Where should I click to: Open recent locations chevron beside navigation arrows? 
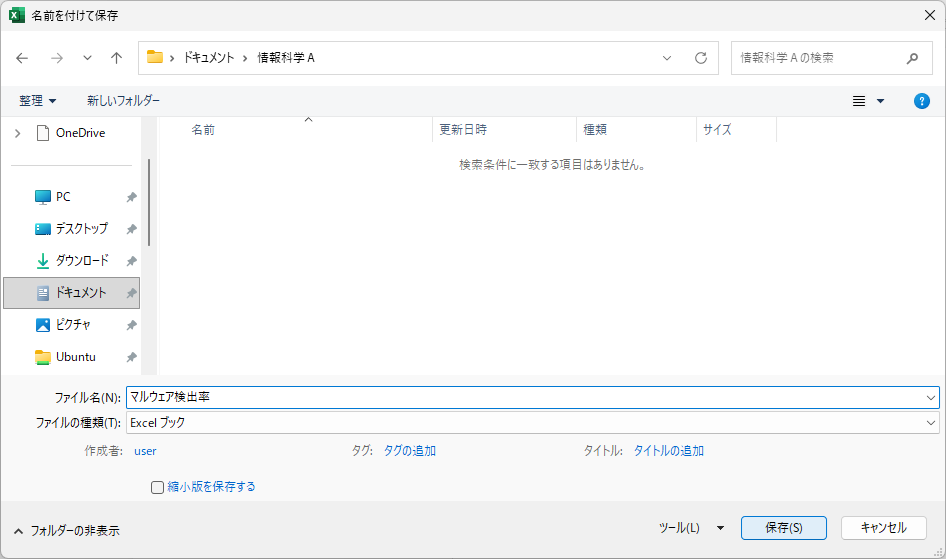(87, 58)
